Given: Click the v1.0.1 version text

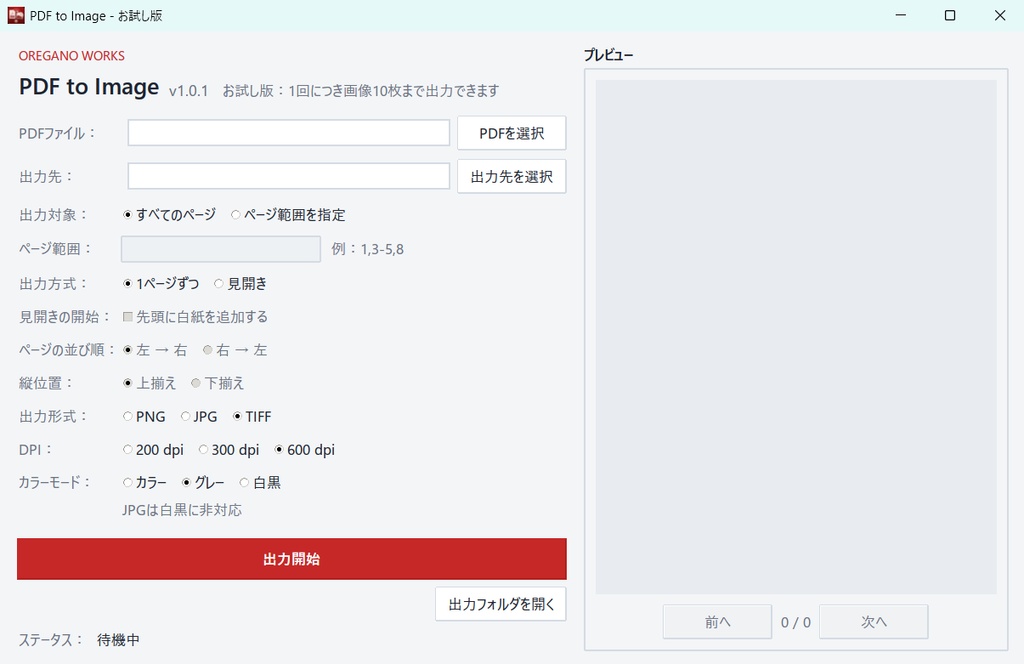Looking at the screenshot, I should pyautogui.click(x=188, y=91).
